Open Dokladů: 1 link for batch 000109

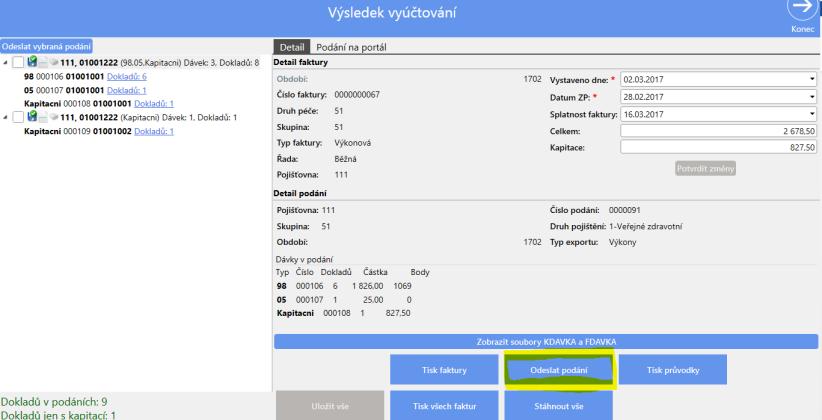(154, 131)
